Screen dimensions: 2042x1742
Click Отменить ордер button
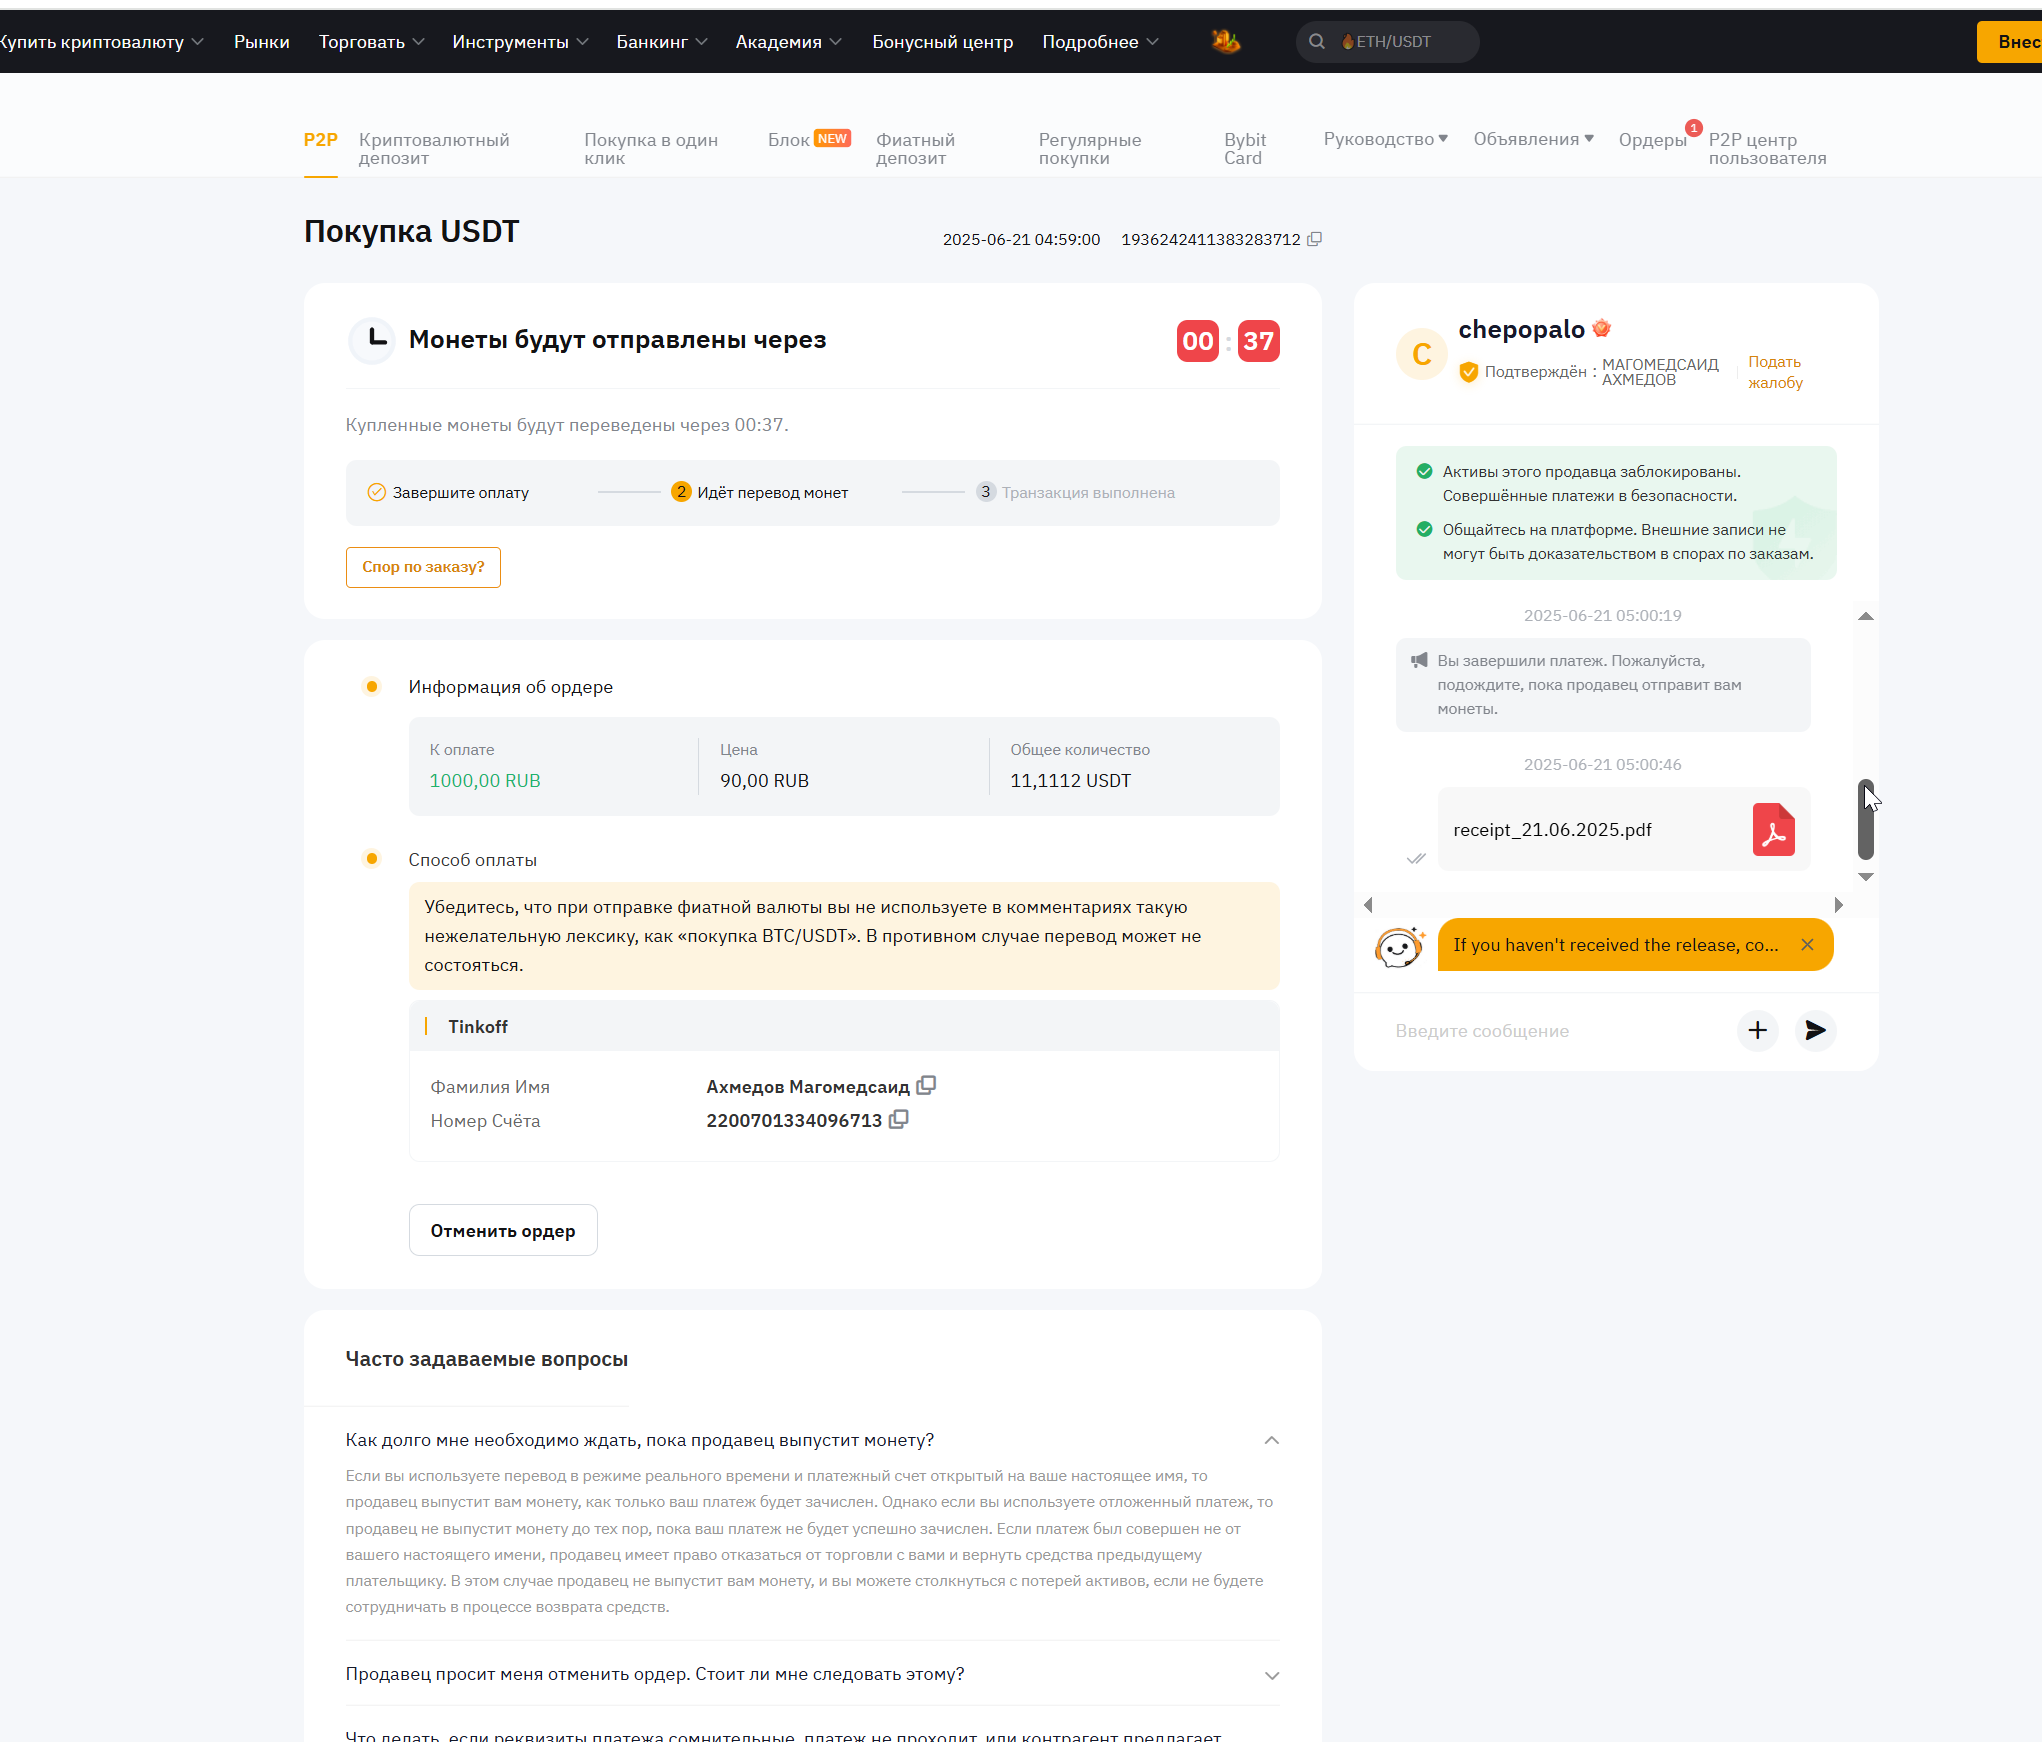tap(503, 1231)
